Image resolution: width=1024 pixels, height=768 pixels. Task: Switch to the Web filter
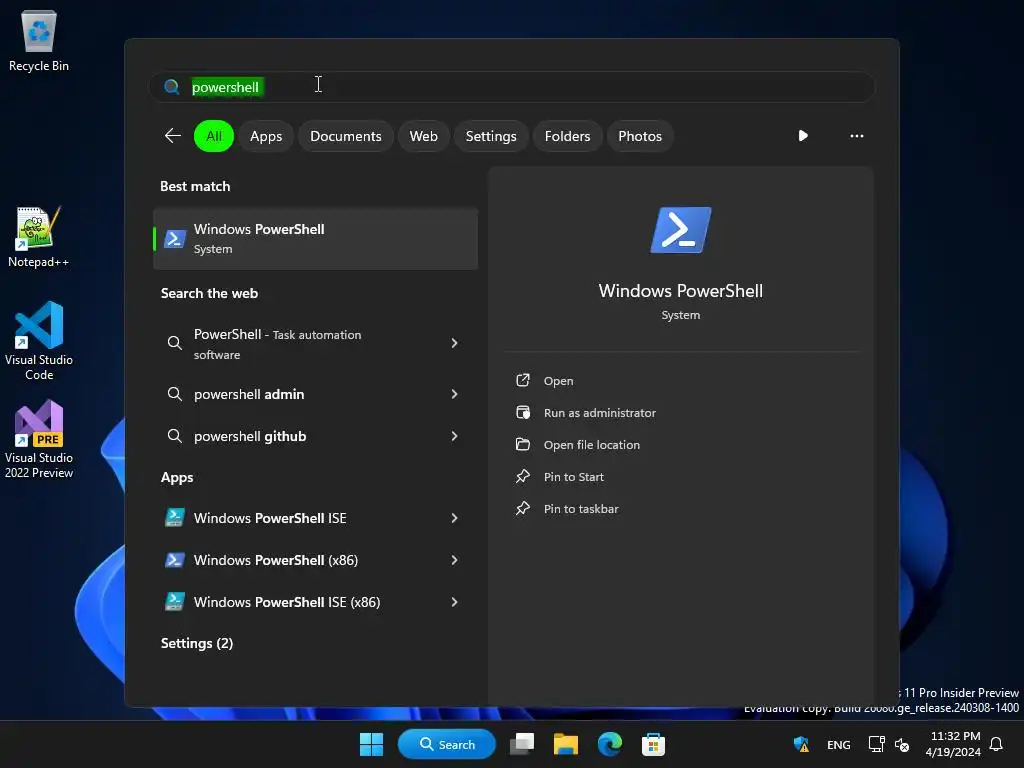[x=423, y=136]
